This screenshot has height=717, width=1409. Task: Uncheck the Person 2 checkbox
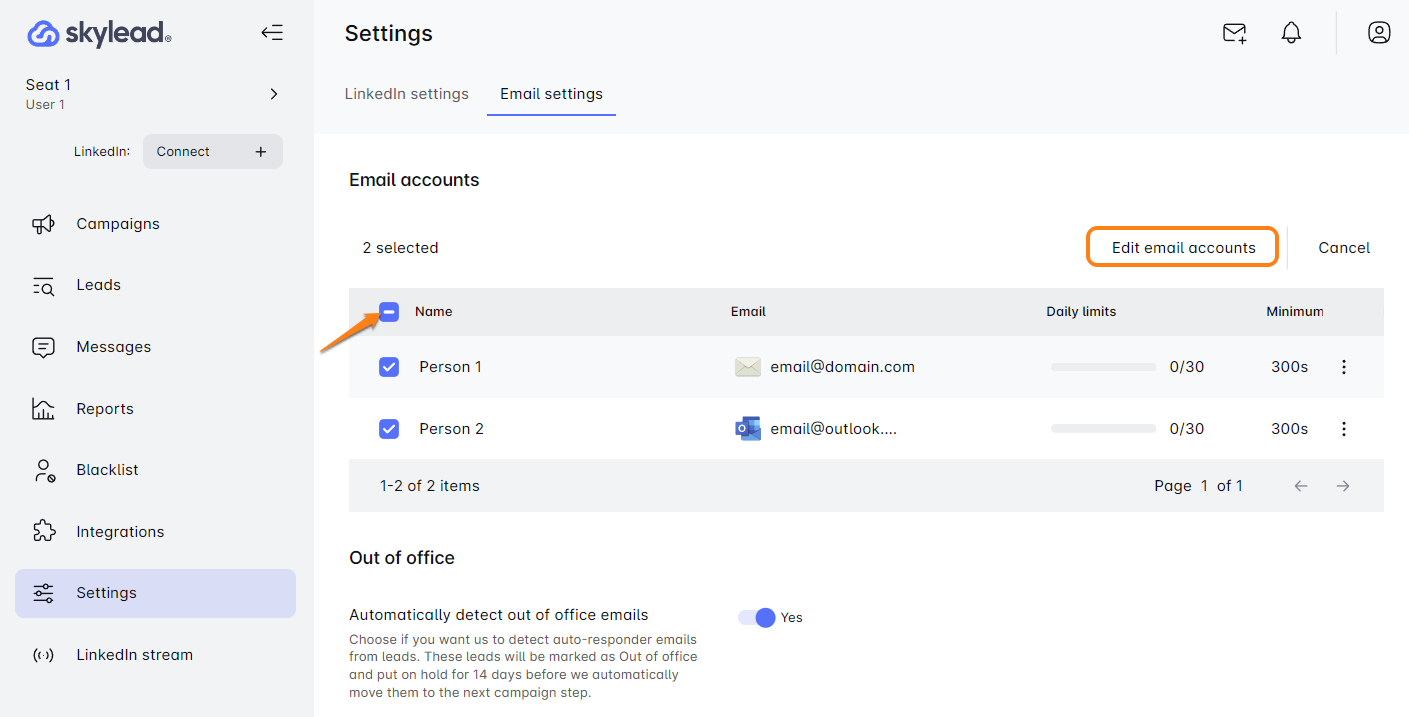[x=389, y=429]
